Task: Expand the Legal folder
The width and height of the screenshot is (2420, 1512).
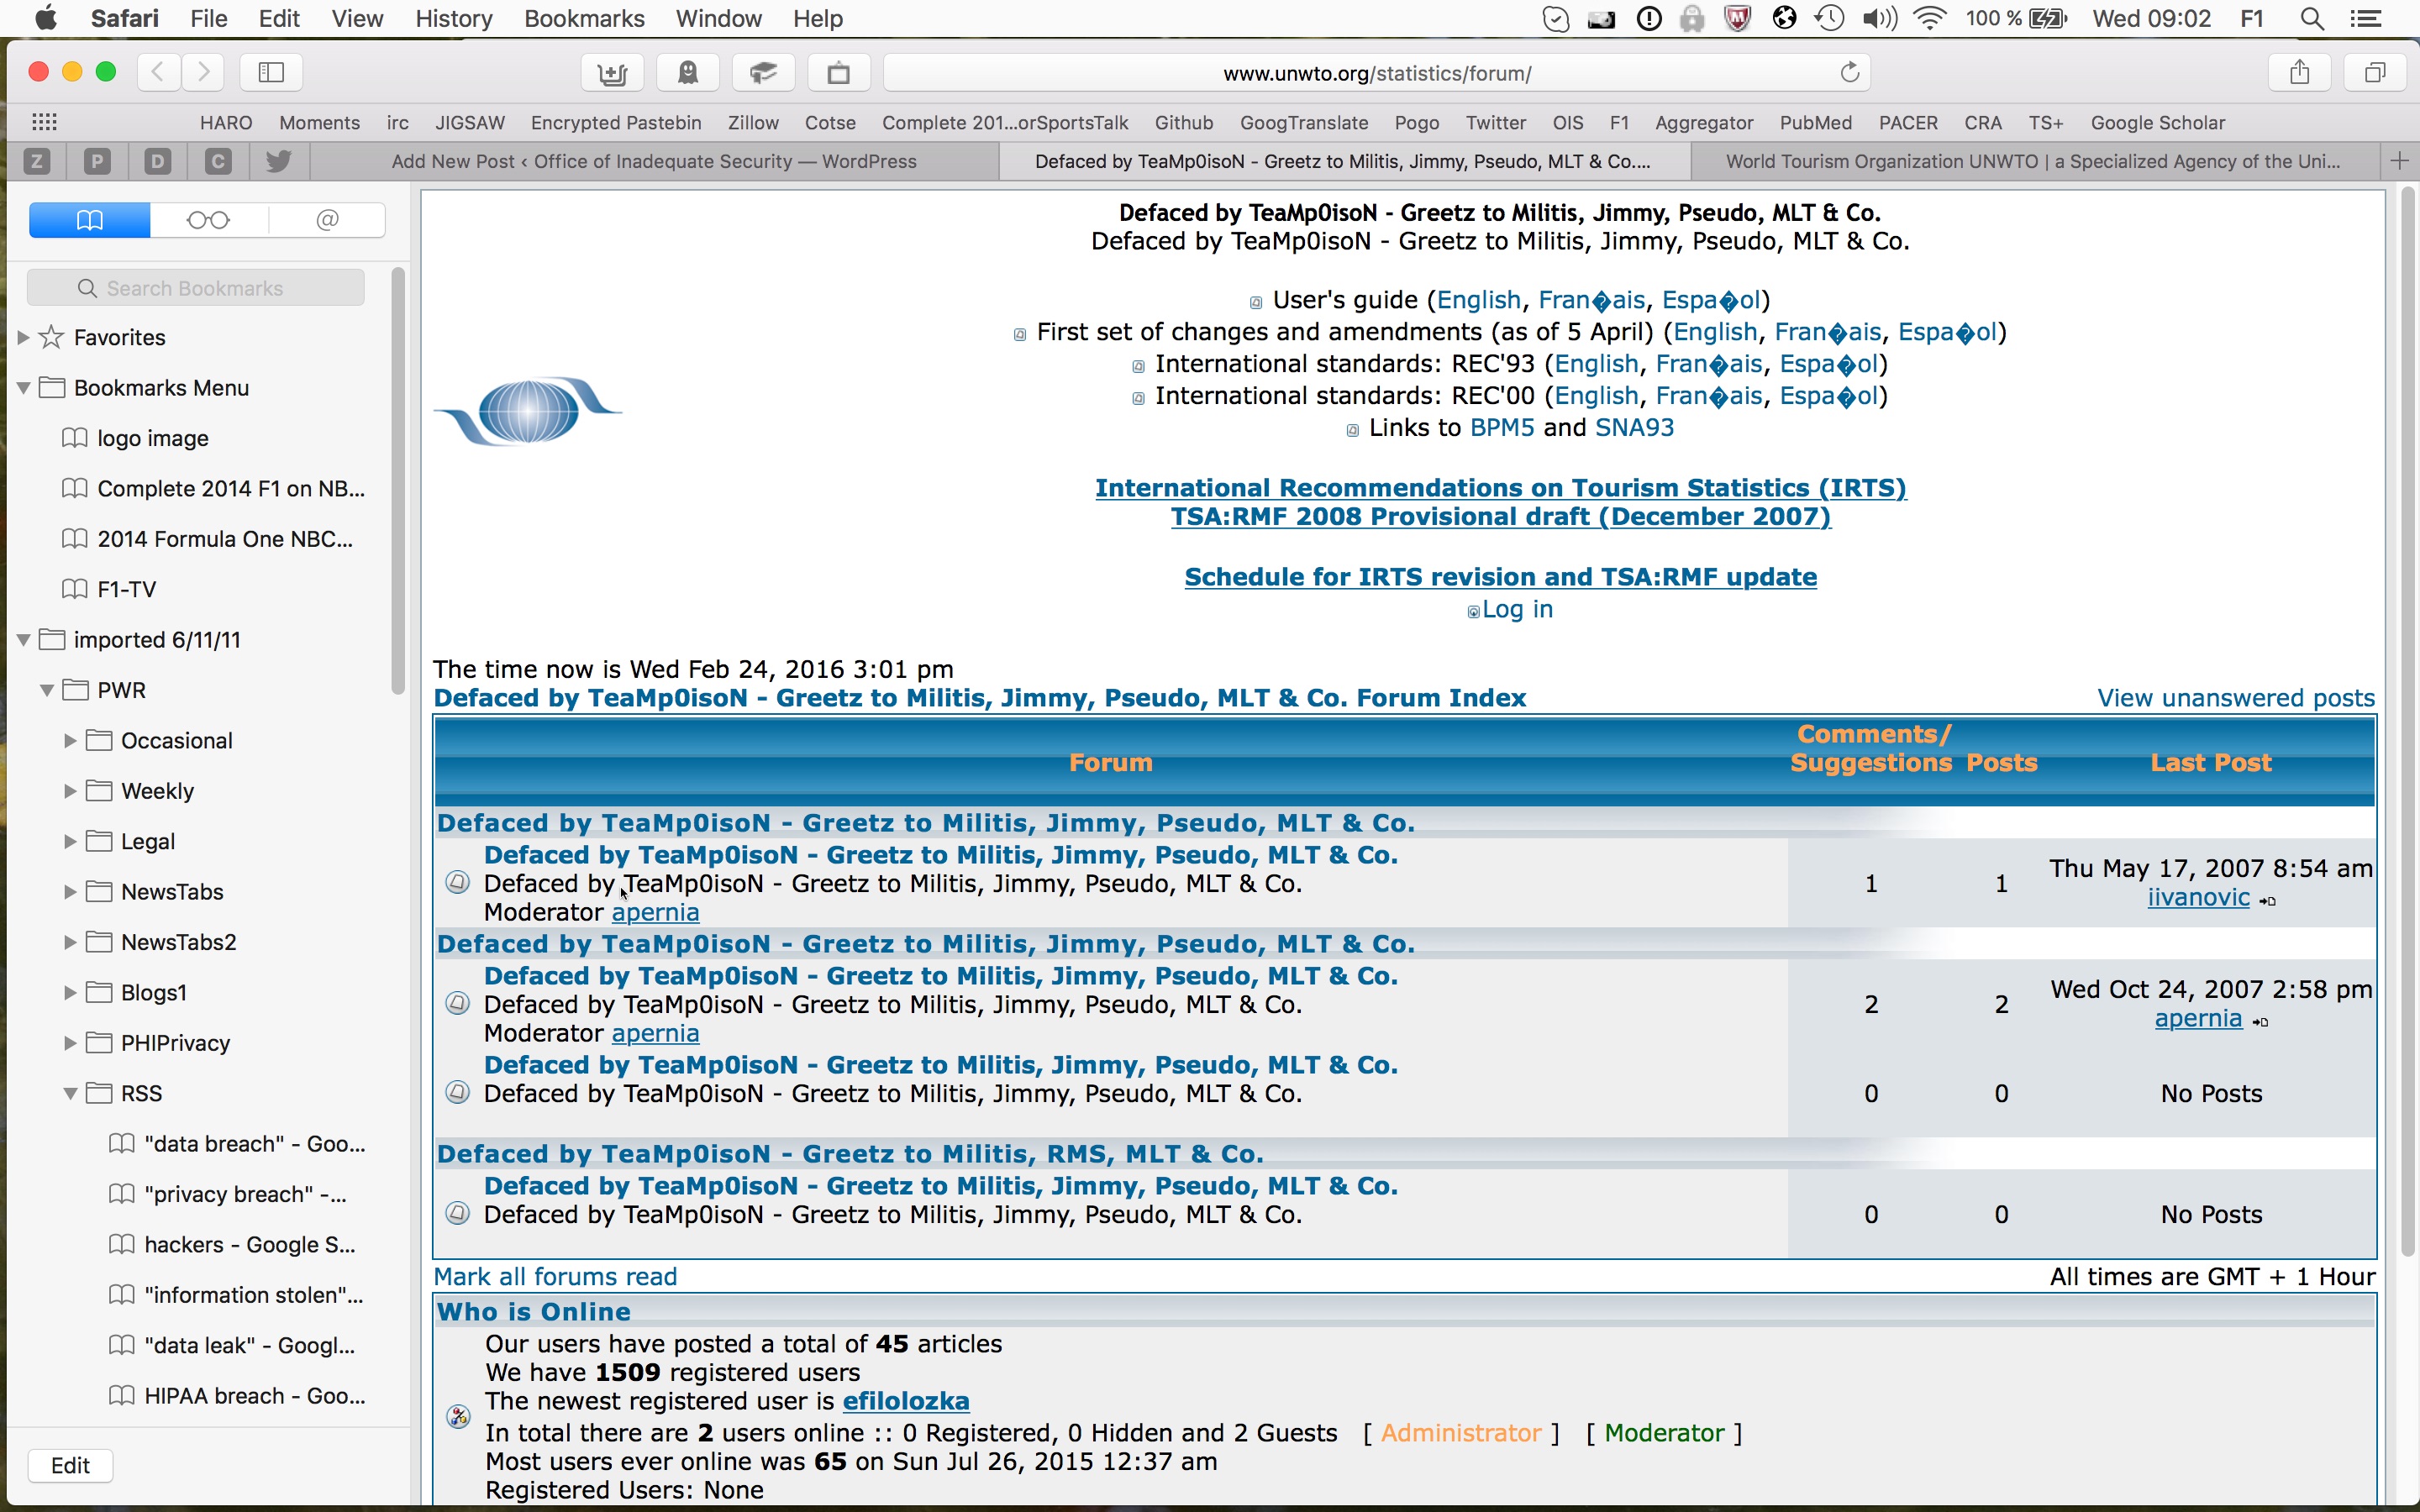Action: pos(70,842)
